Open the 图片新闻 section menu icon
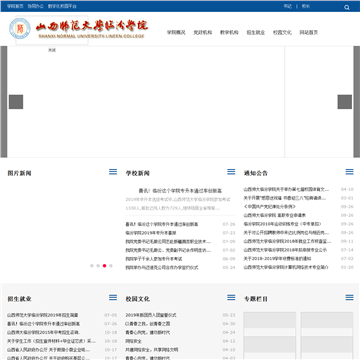This screenshot has width=360, height=360. click(113, 172)
